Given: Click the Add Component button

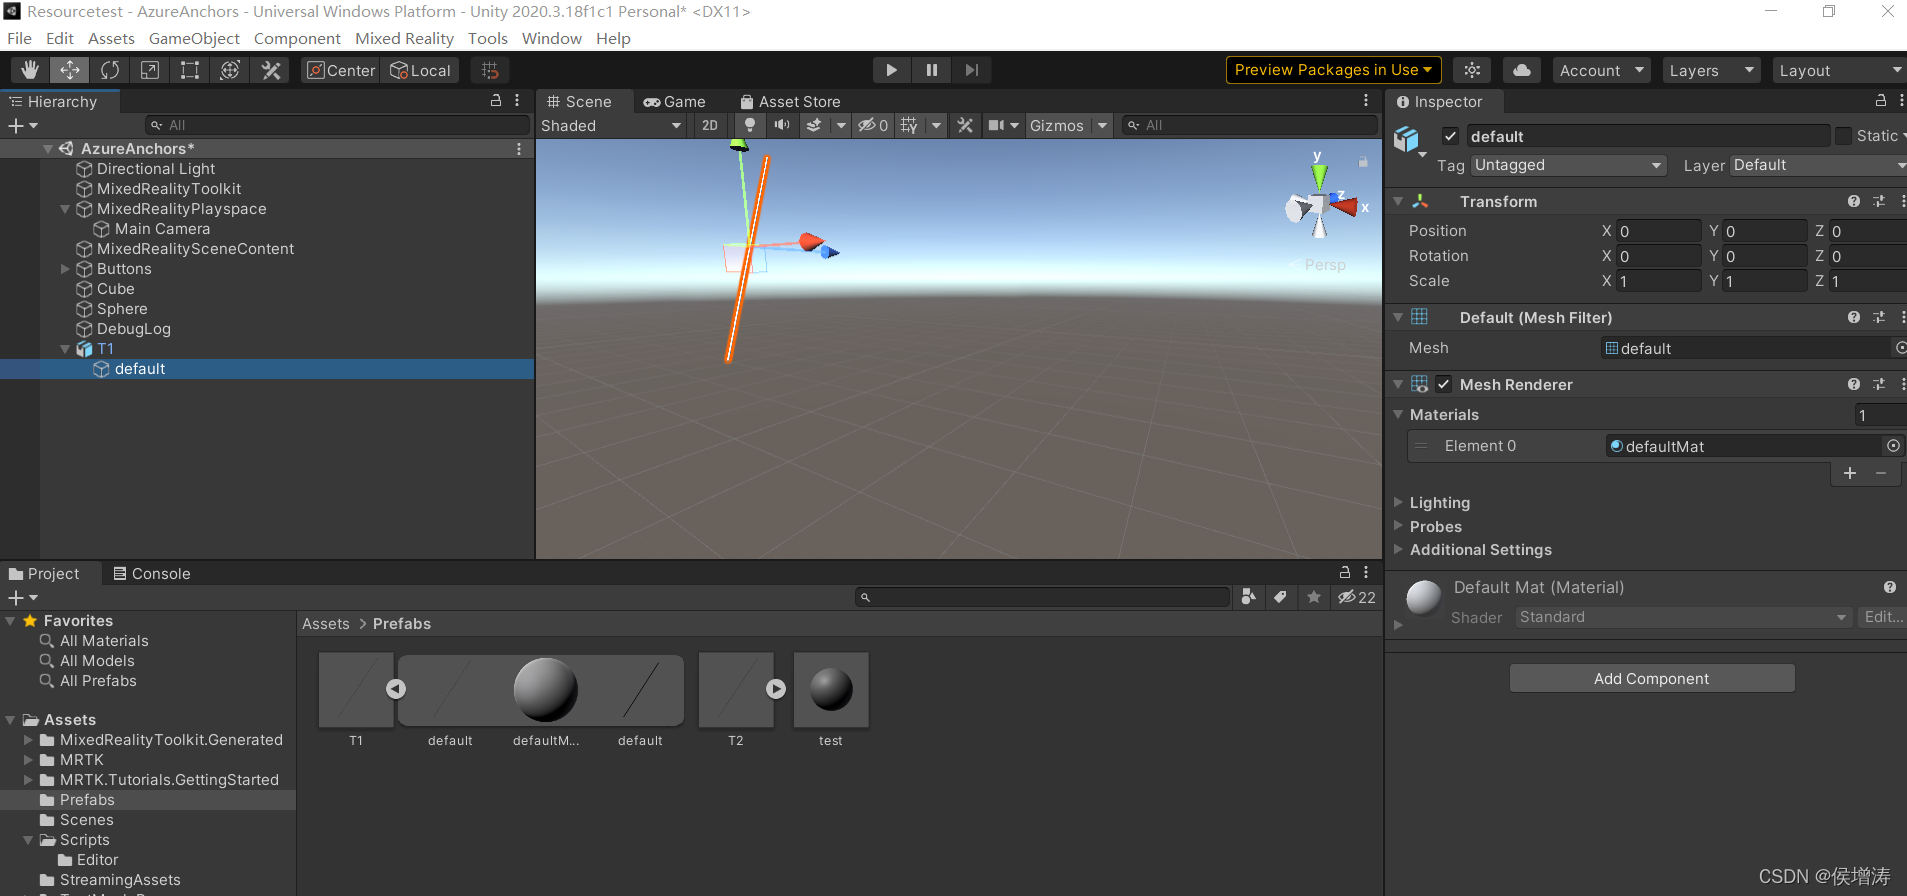Looking at the screenshot, I should pos(1652,678).
